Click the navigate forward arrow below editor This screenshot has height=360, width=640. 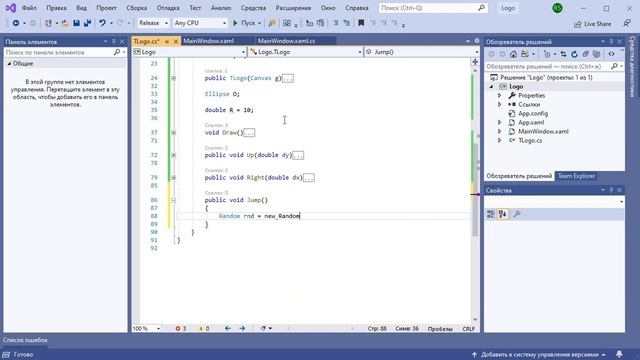click(242, 328)
